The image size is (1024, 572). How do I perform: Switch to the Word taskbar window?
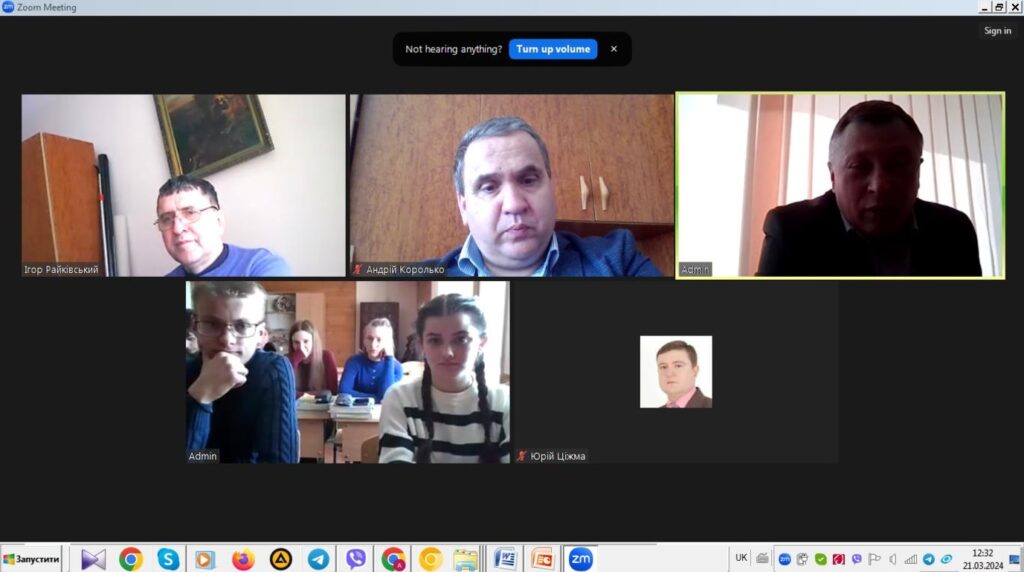pos(505,559)
